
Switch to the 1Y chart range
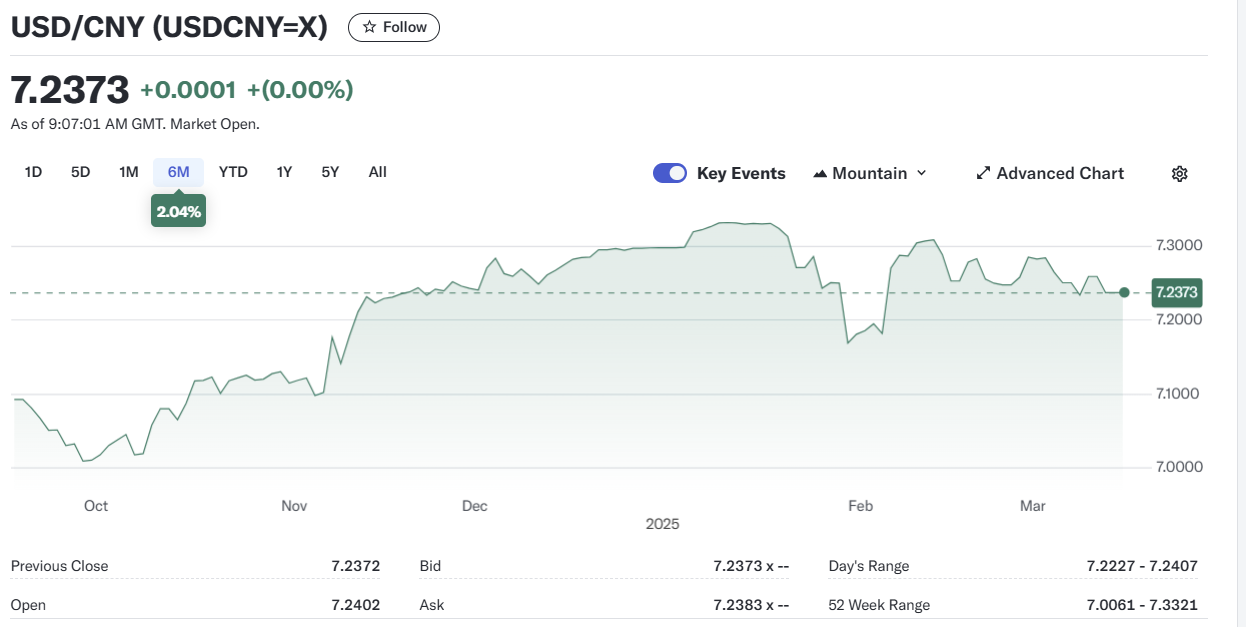point(284,172)
